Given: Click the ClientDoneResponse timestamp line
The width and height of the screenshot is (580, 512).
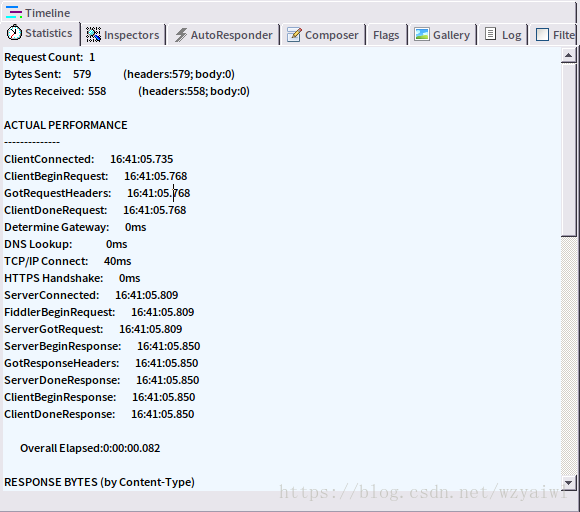Looking at the screenshot, I should tap(99, 415).
